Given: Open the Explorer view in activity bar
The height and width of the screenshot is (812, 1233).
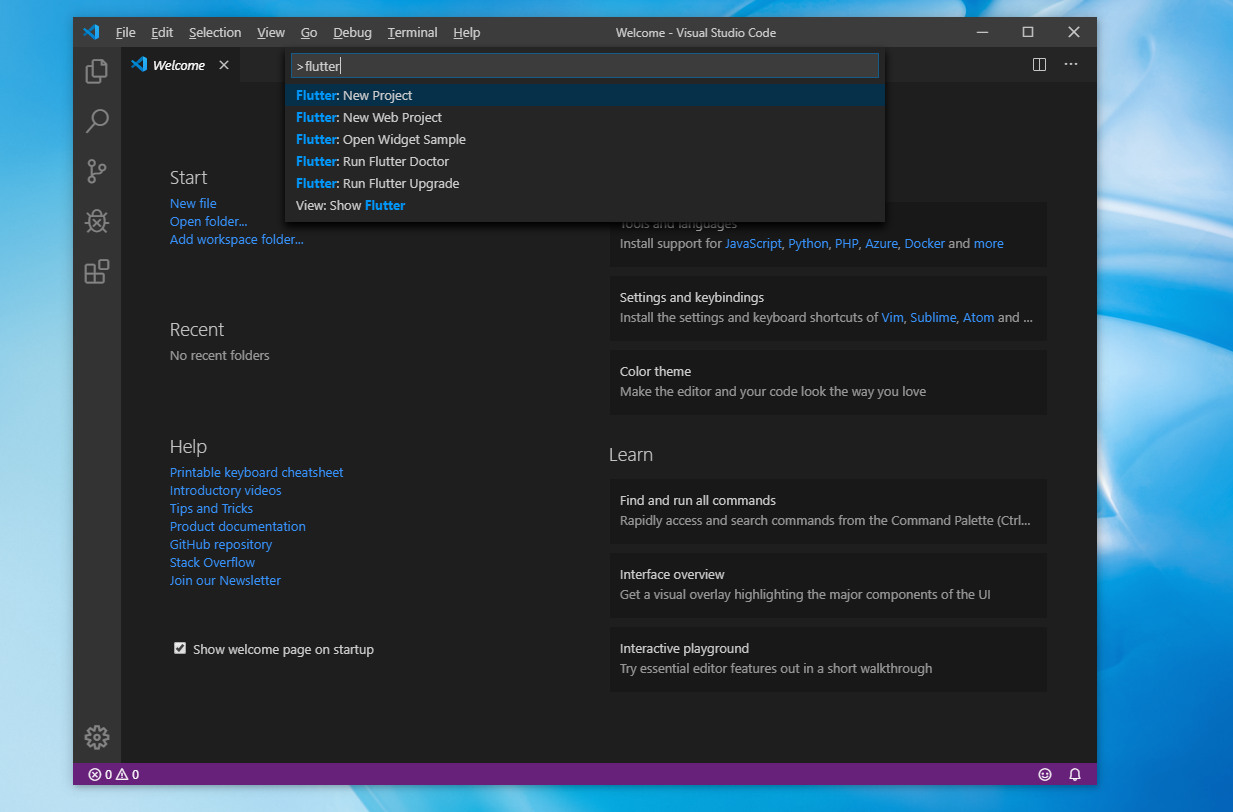Looking at the screenshot, I should click(97, 71).
